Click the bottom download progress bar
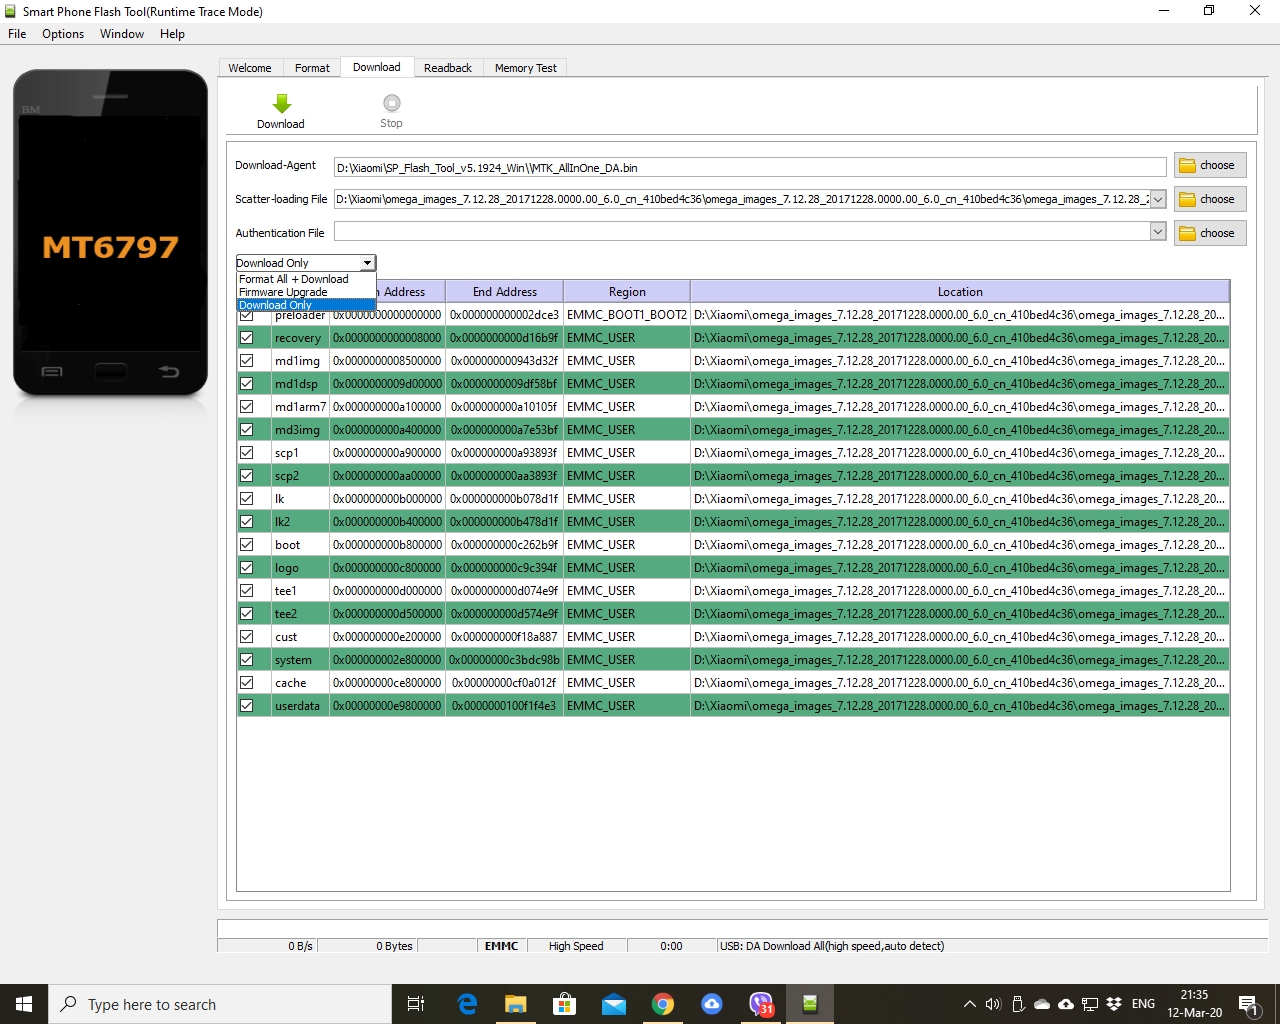The width and height of the screenshot is (1280, 1024). [741, 928]
